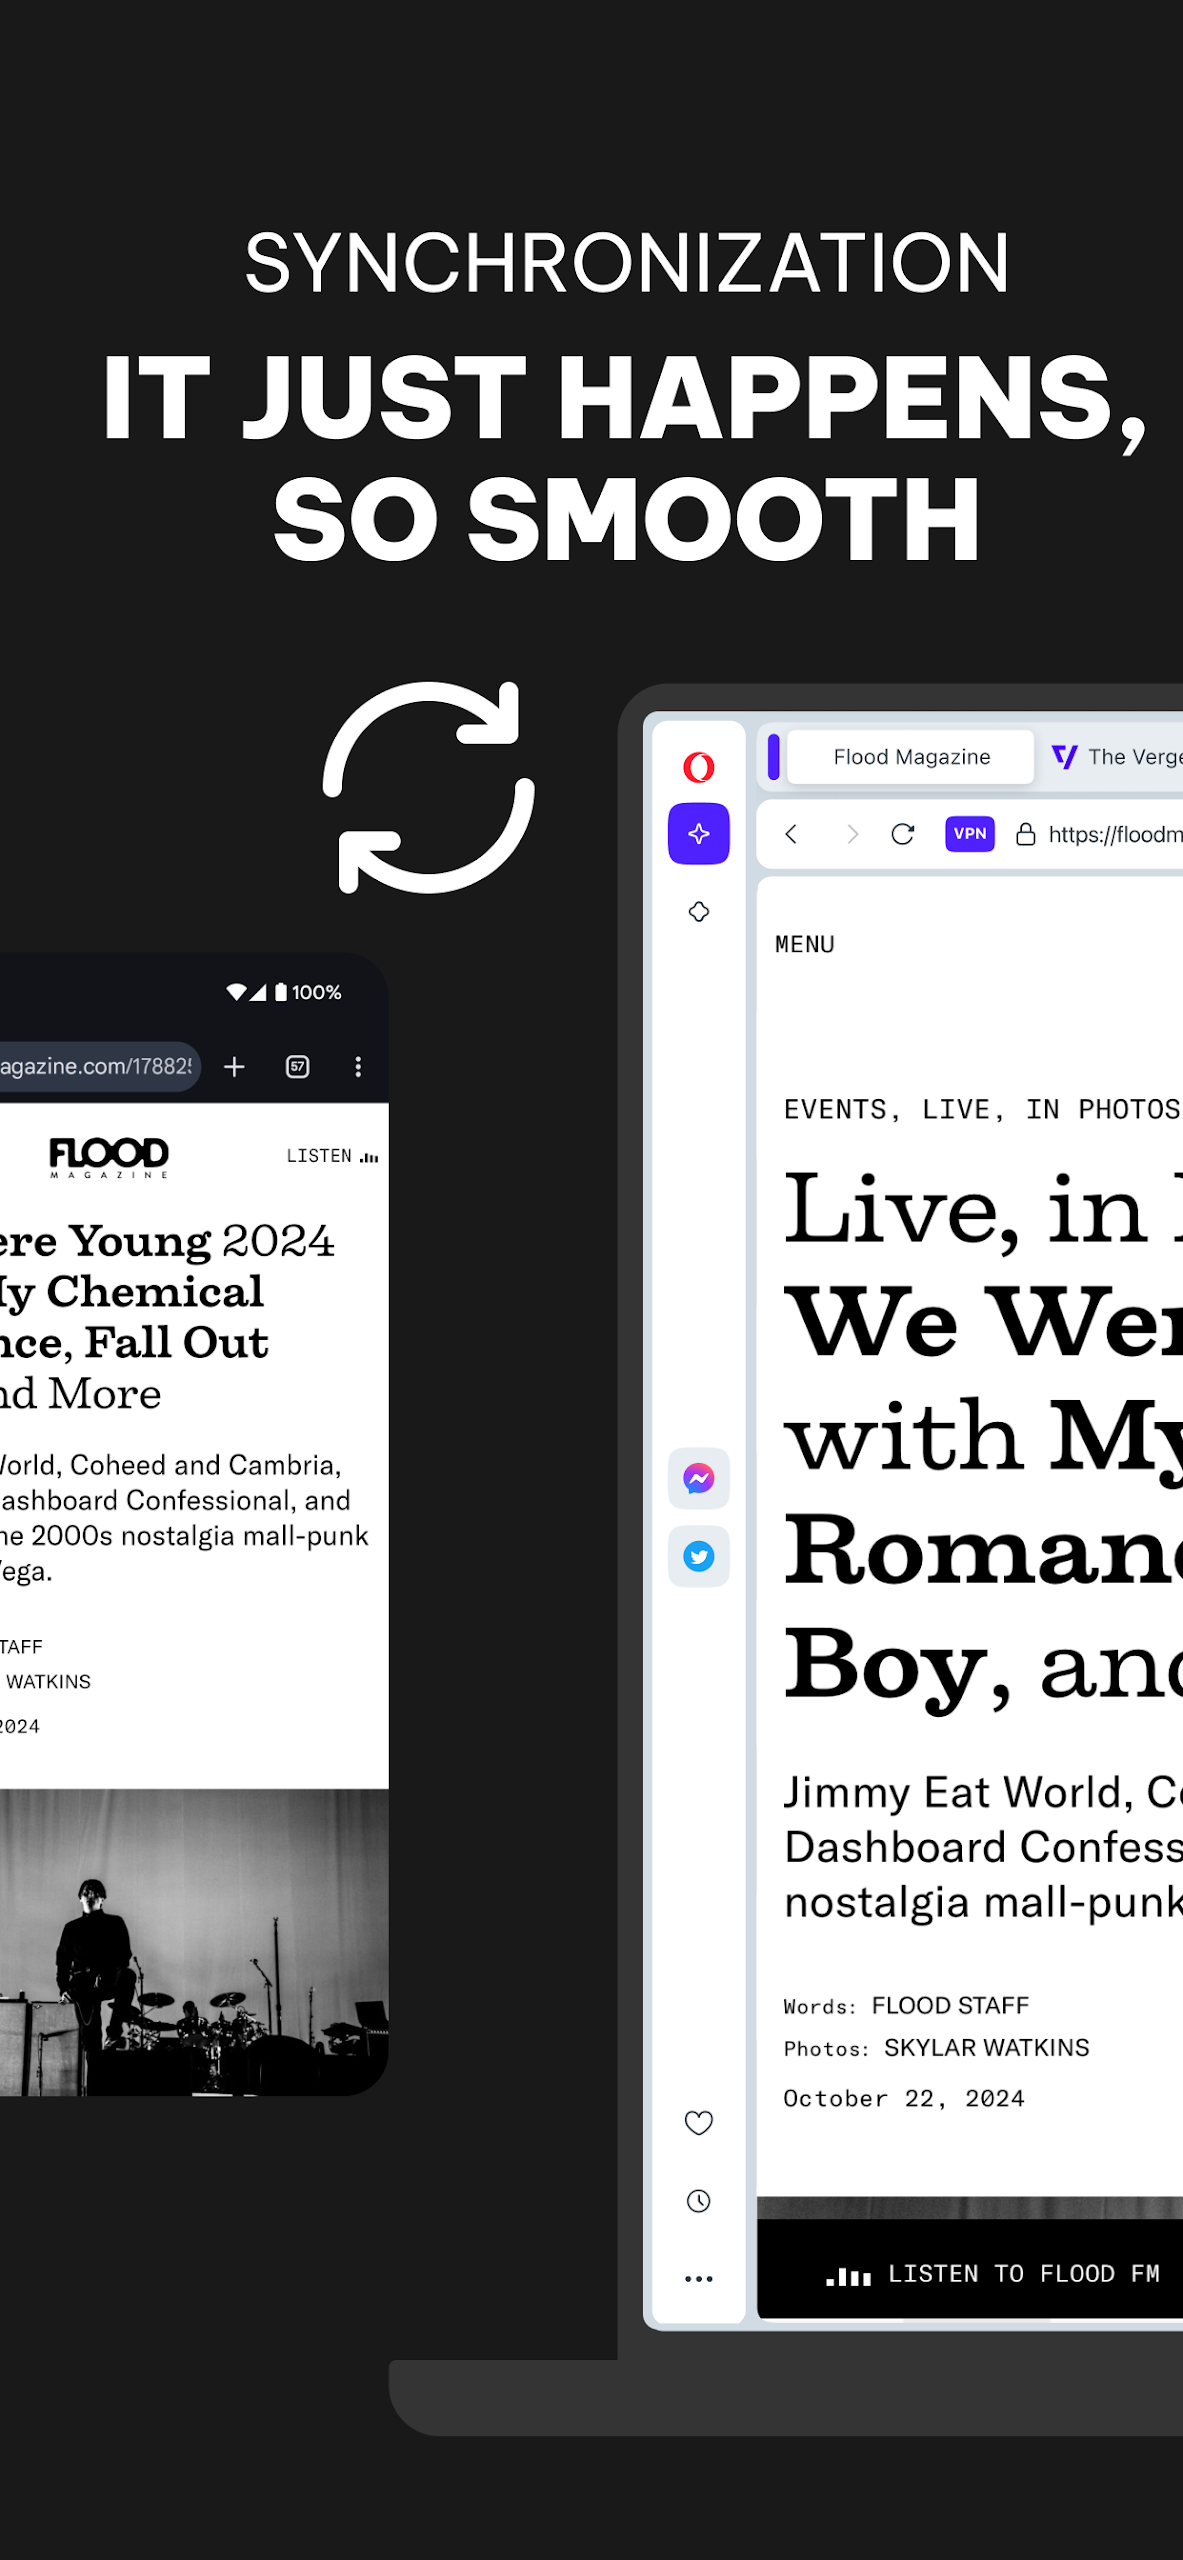Open mobile browser three-dot menu

click(358, 1067)
